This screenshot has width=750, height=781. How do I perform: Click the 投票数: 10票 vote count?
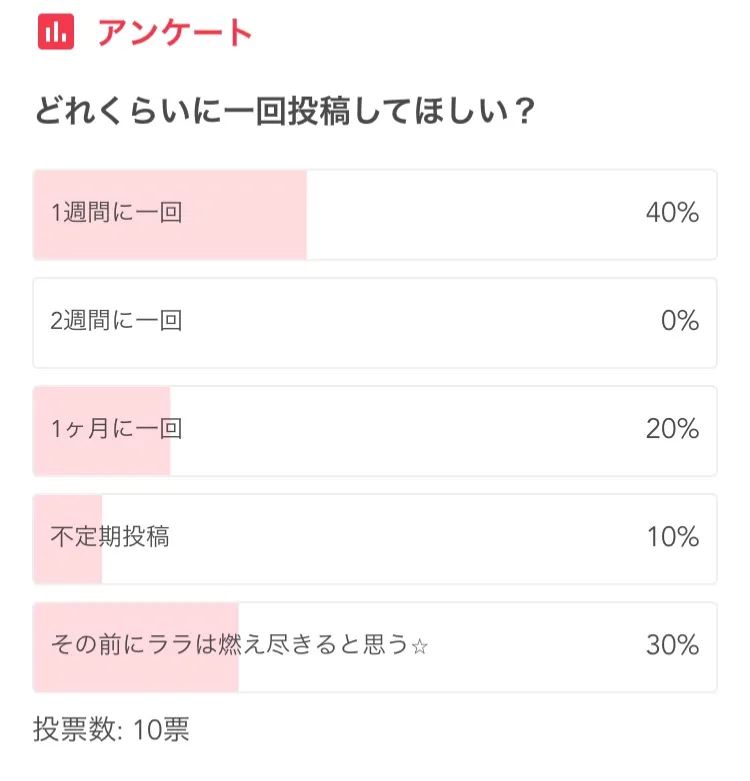pos(111,729)
